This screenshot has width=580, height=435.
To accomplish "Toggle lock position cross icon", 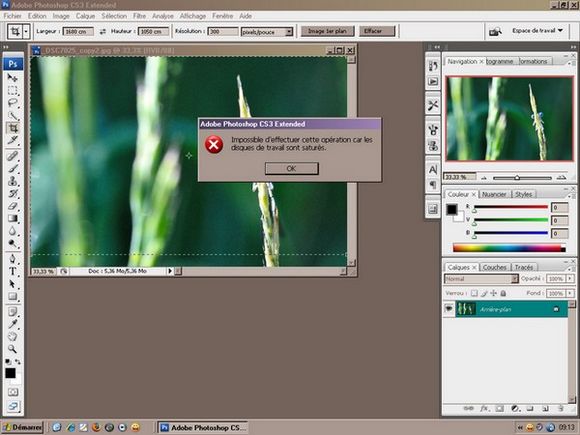I will (x=493, y=293).
